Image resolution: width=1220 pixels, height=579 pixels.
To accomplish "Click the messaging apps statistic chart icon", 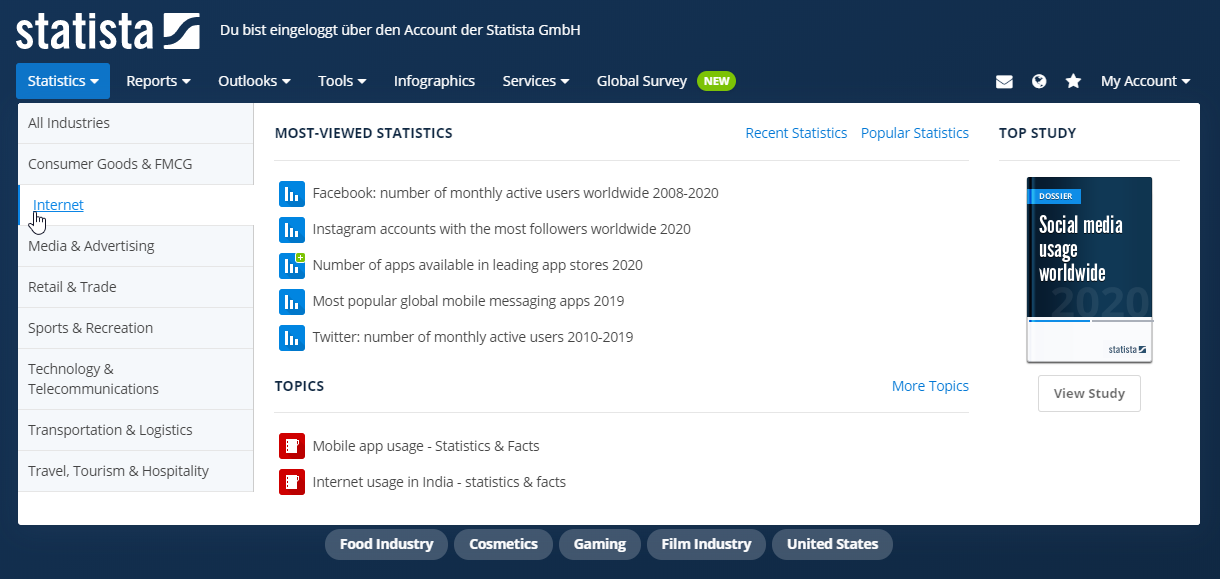I will [x=291, y=302].
